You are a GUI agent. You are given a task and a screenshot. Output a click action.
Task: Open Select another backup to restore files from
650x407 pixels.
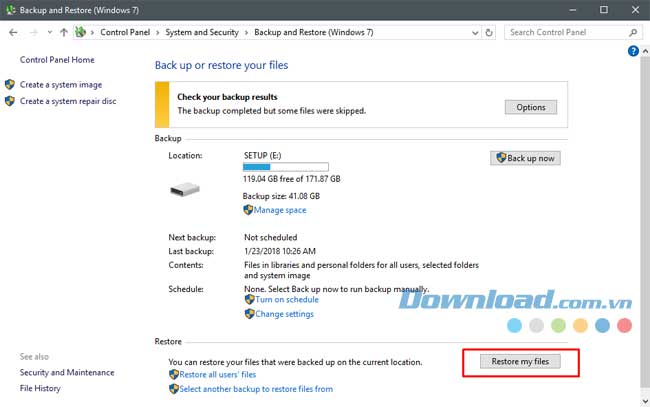coord(256,389)
